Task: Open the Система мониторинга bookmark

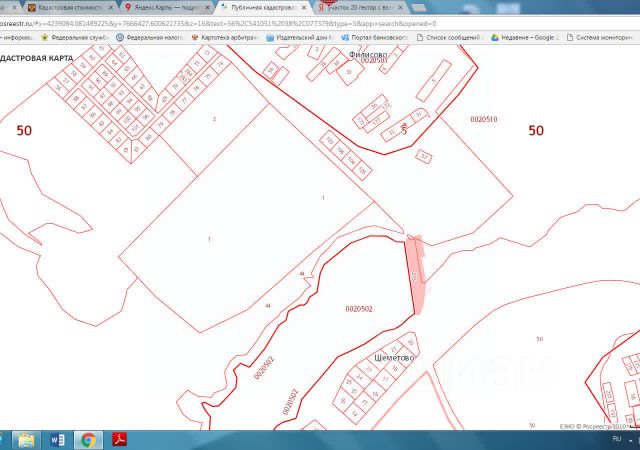Action: click(599, 38)
